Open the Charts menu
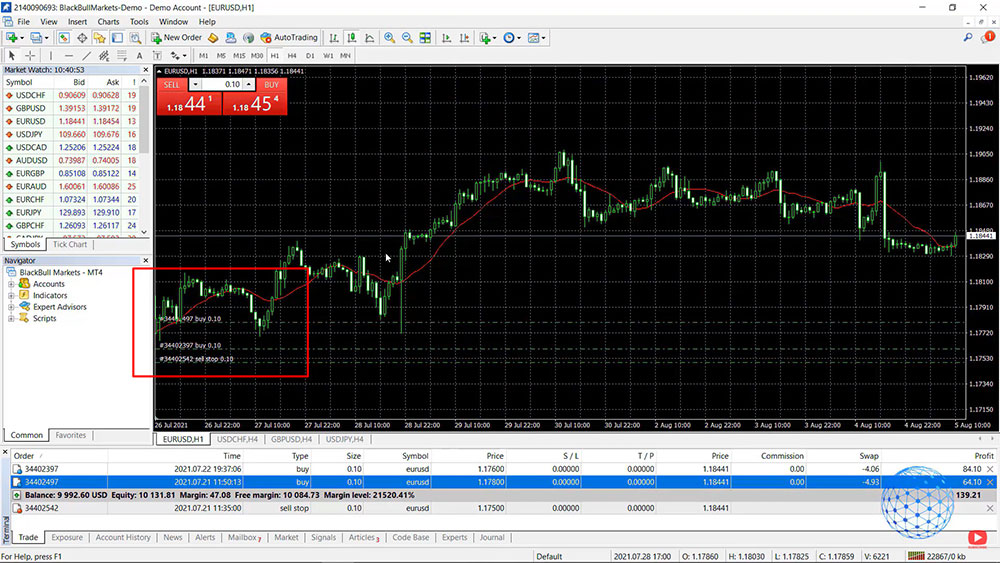The height and width of the screenshot is (563, 1000). [x=108, y=22]
